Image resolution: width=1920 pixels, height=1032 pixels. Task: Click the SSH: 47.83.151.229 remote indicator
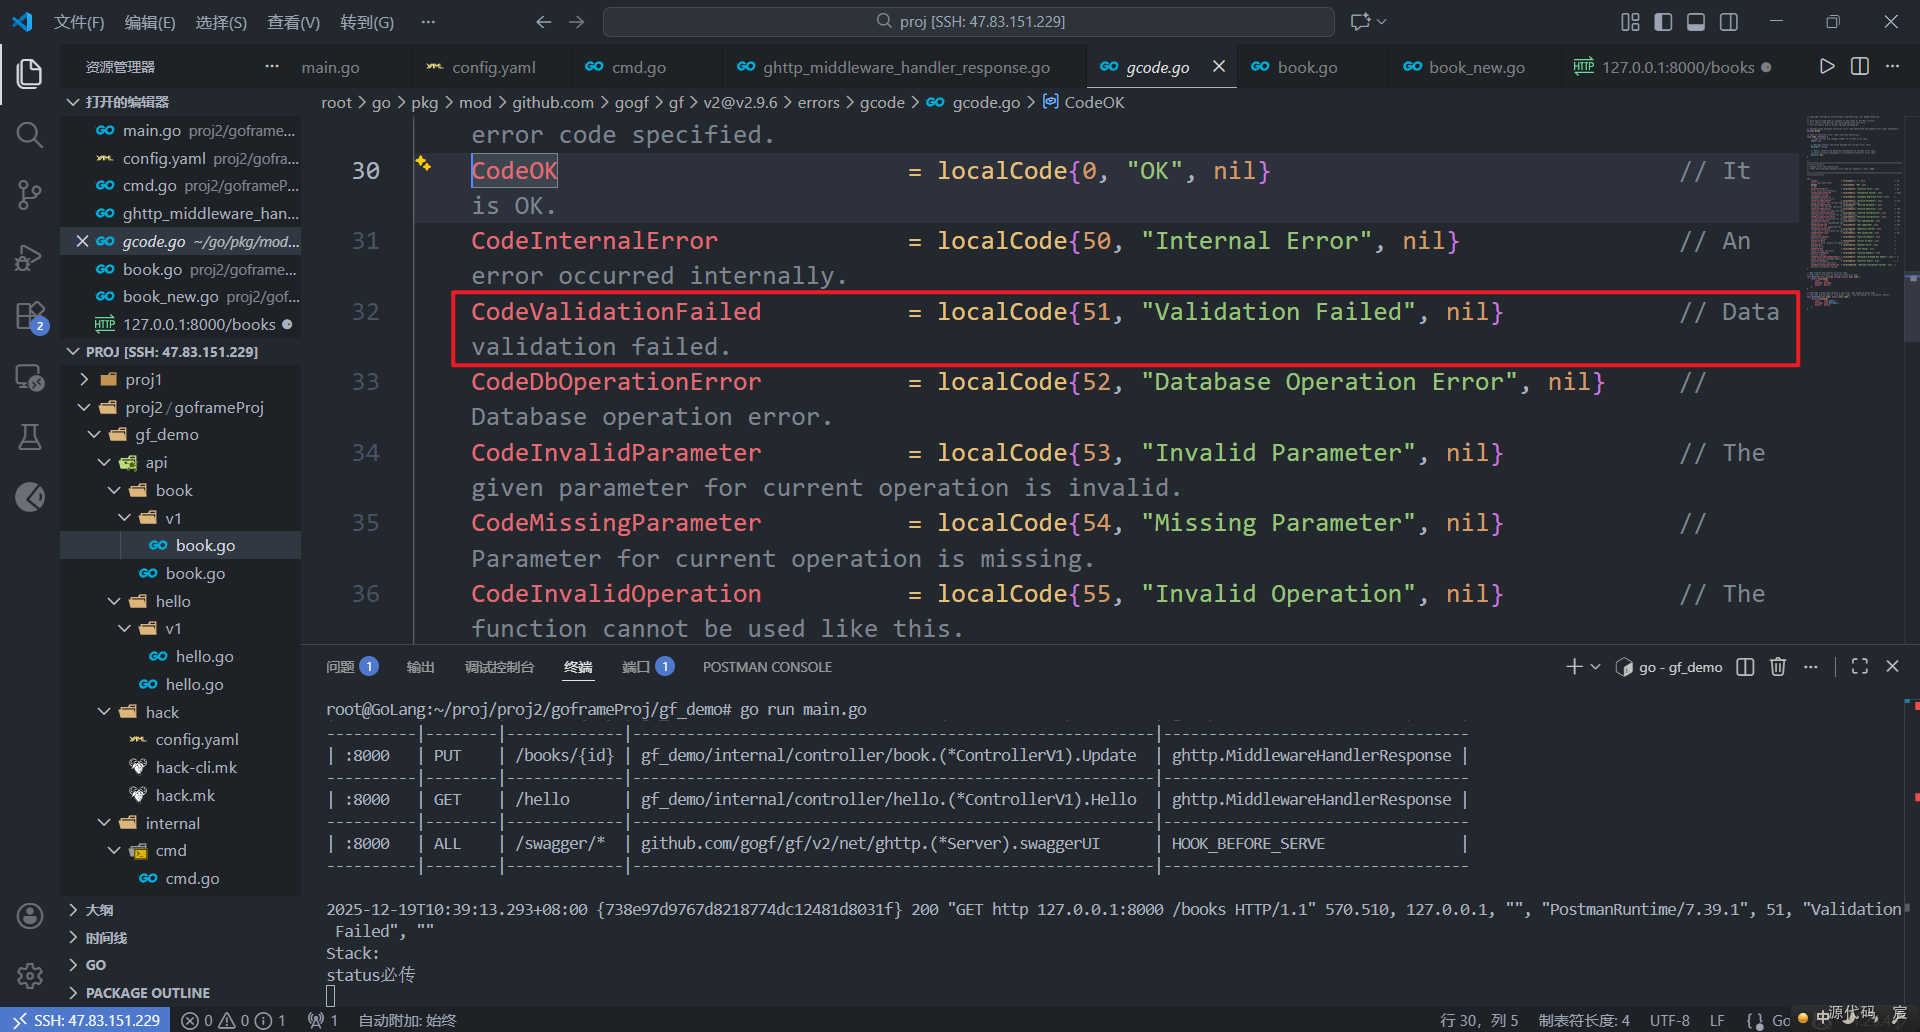(x=87, y=1020)
